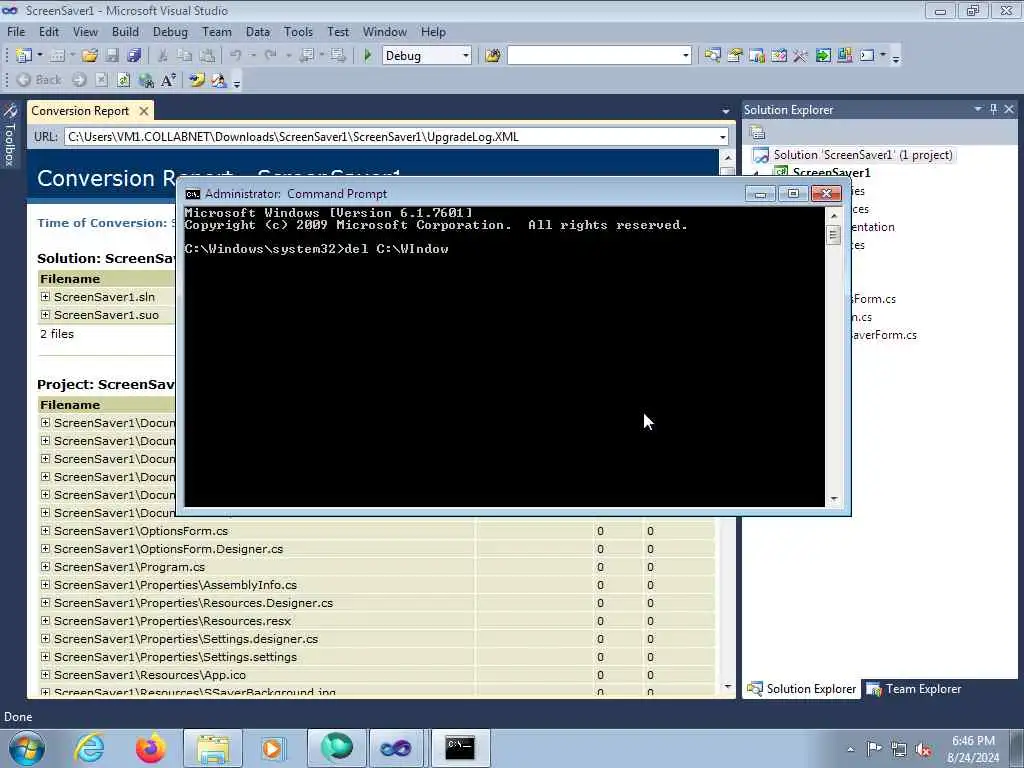This screenshot has height=768, width=1024.
Task: Open the Properties Window toolbar icon
Action: click(735, 56)
